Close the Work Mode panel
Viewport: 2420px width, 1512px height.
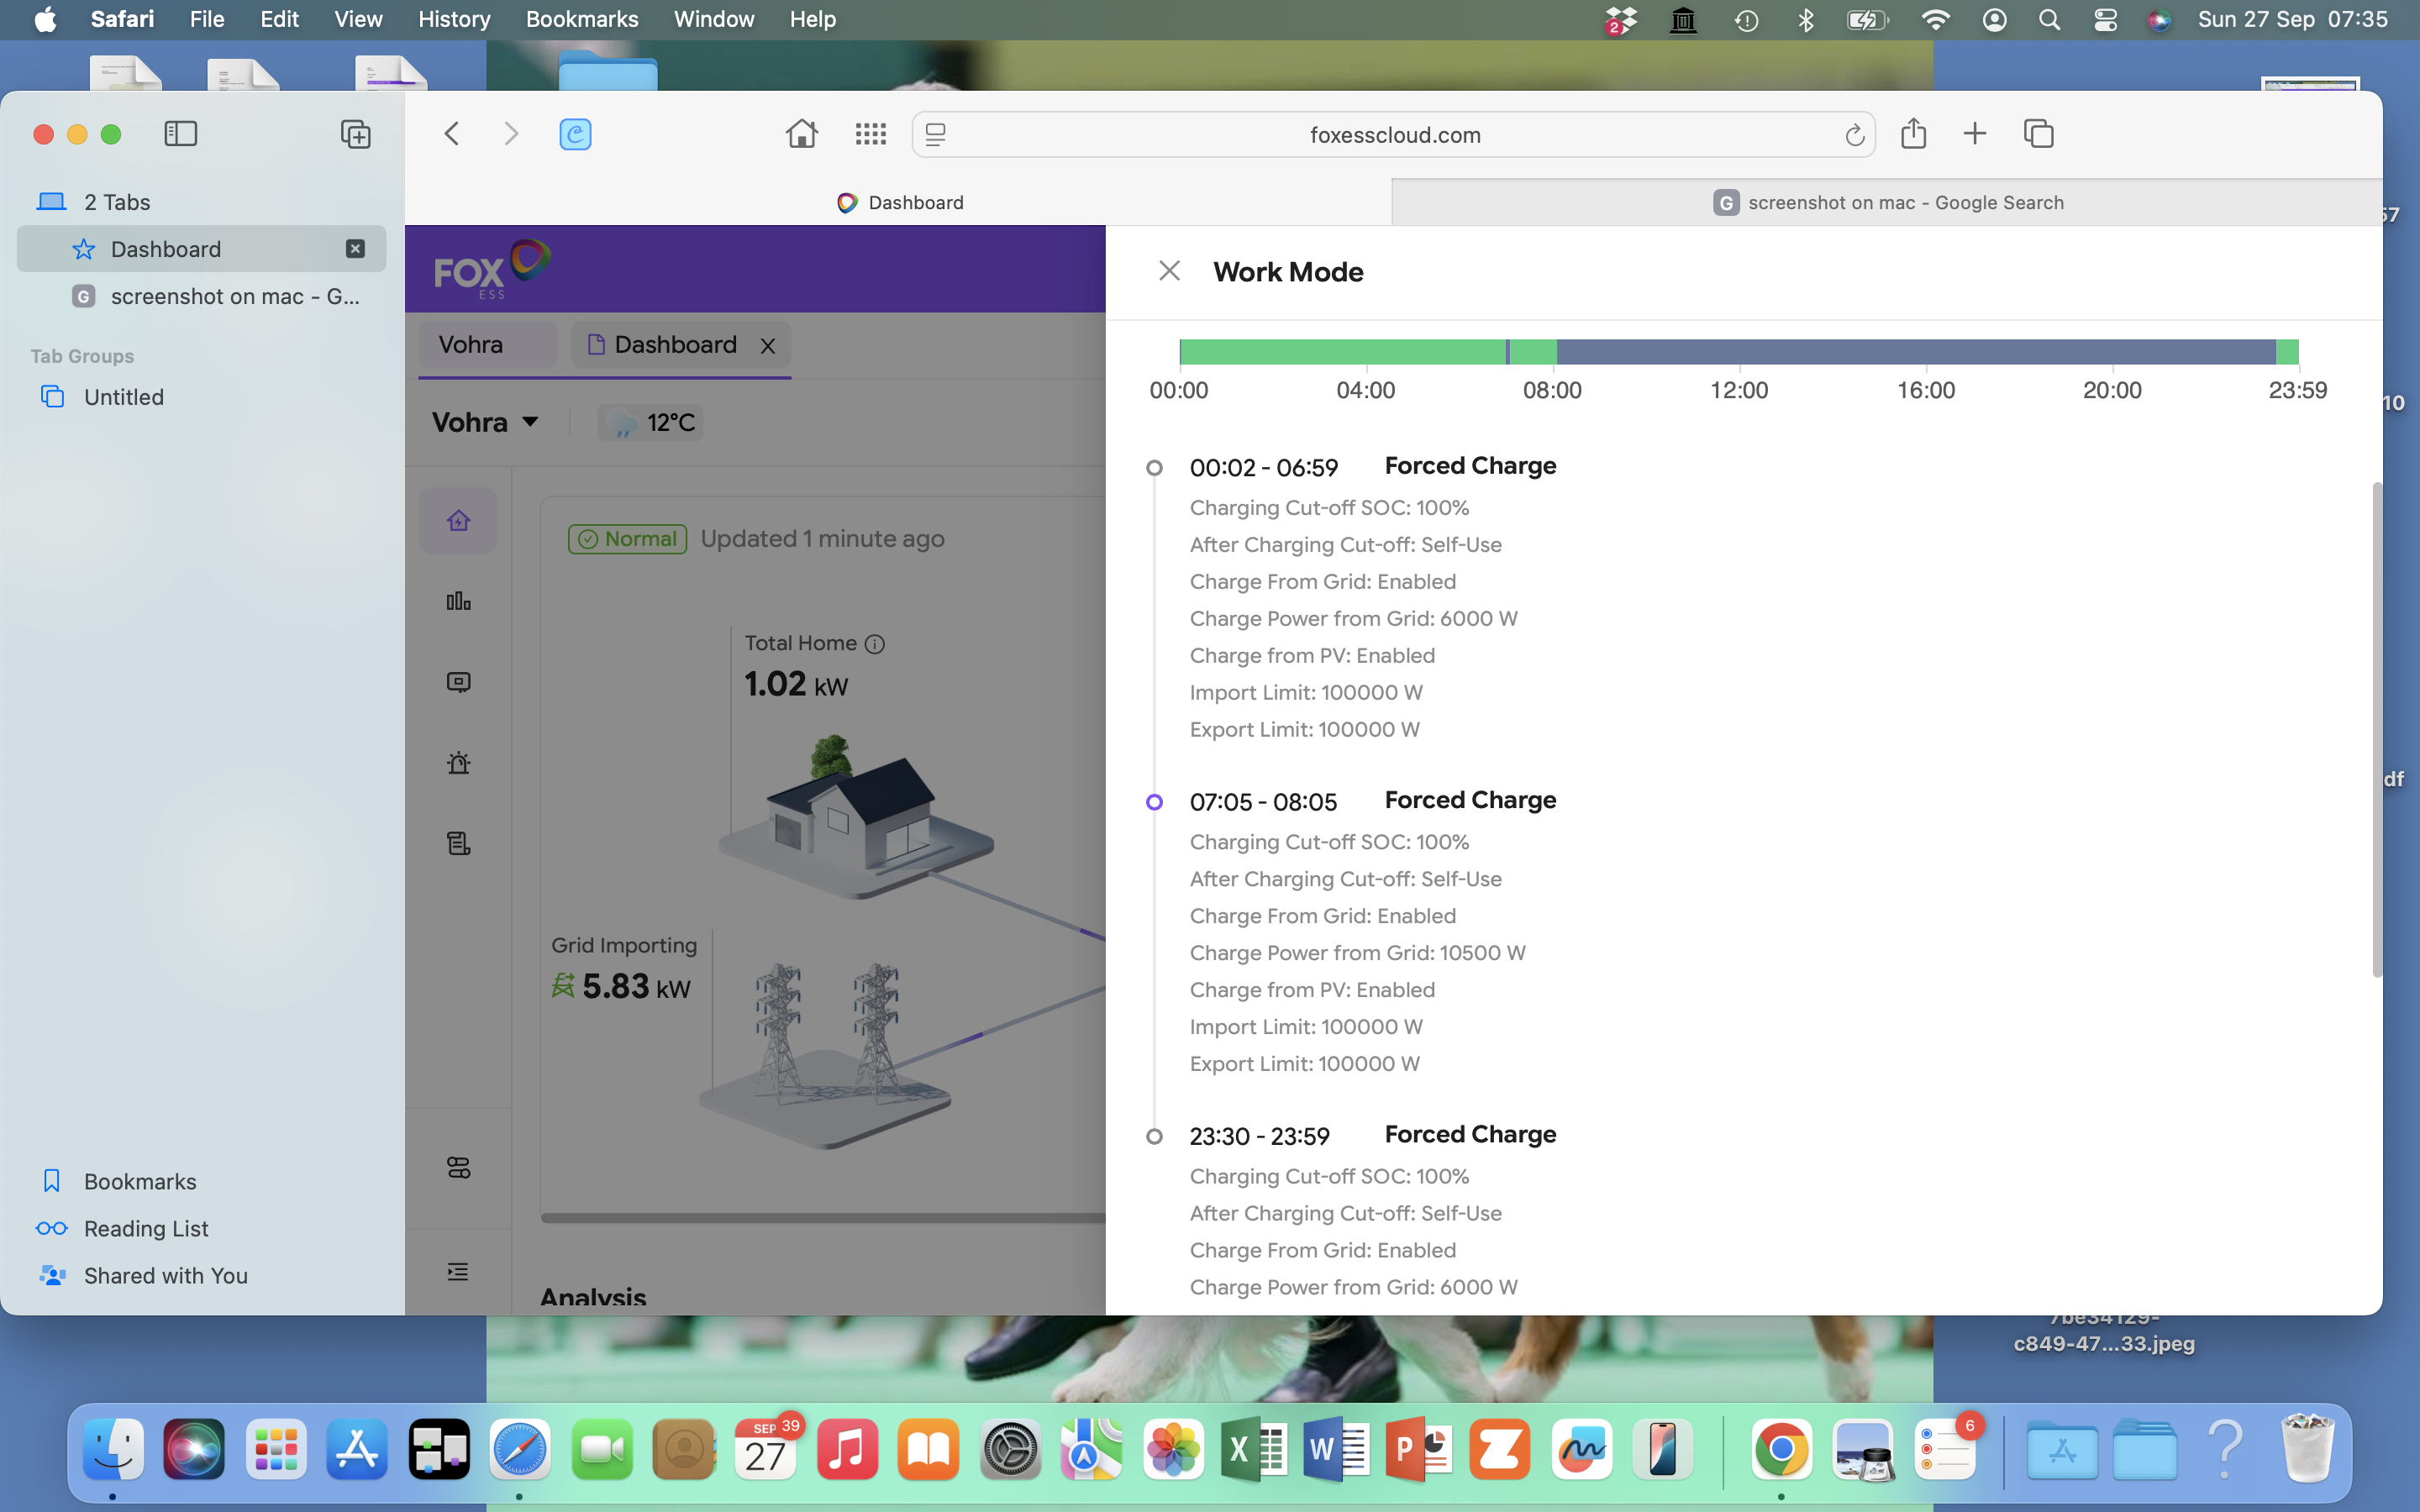(x=1169, y=271)
